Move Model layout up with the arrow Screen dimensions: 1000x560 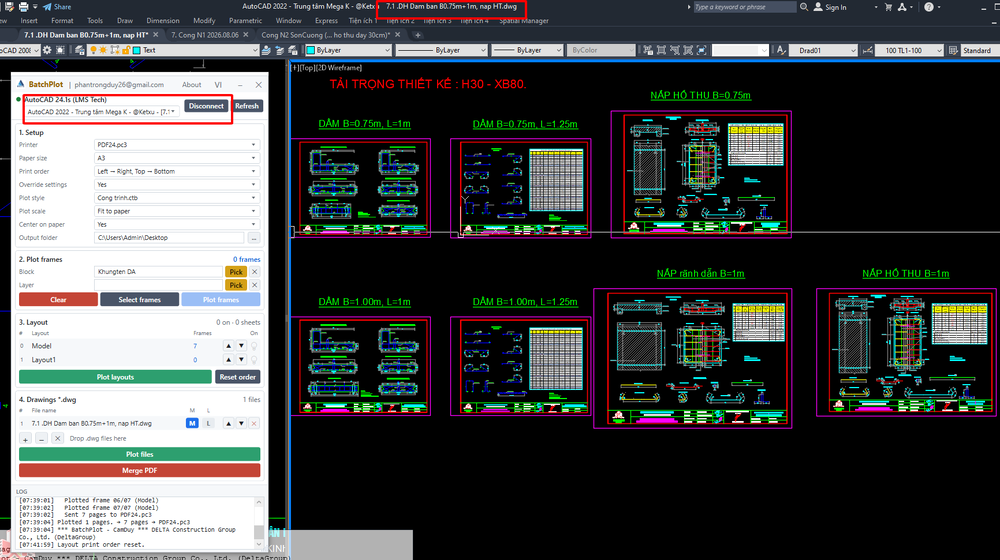[x=228, y=346]
